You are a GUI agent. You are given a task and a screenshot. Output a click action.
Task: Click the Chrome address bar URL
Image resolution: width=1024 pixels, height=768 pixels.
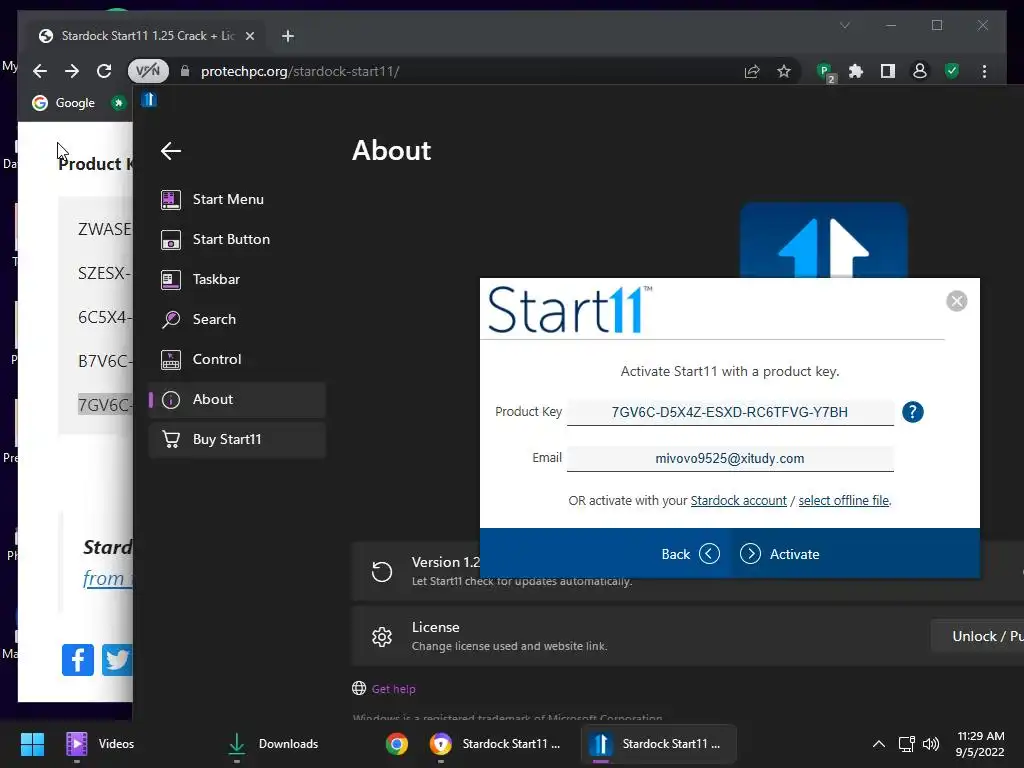click(x=300, y=71)
